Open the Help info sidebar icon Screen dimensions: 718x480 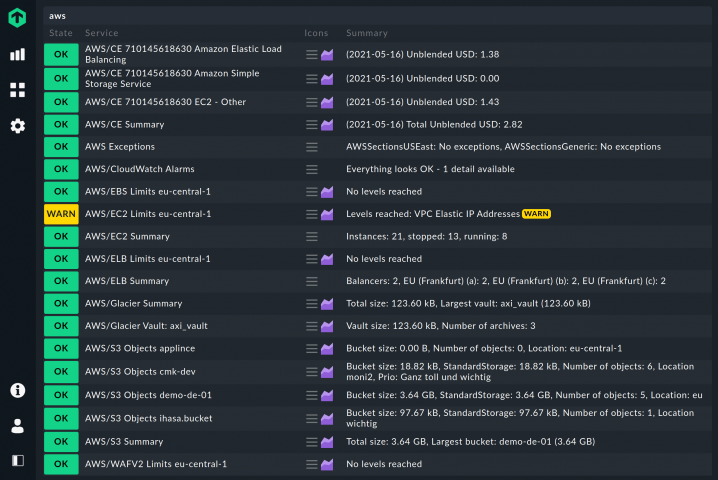(17, 390)
